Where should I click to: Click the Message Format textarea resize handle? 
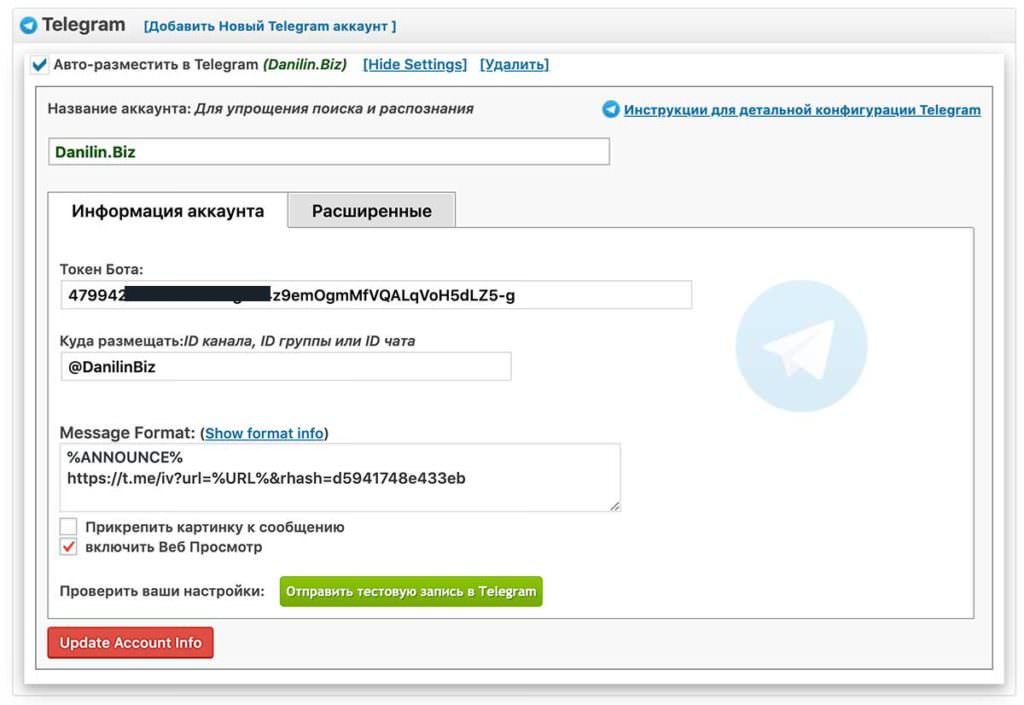(615, 506)
